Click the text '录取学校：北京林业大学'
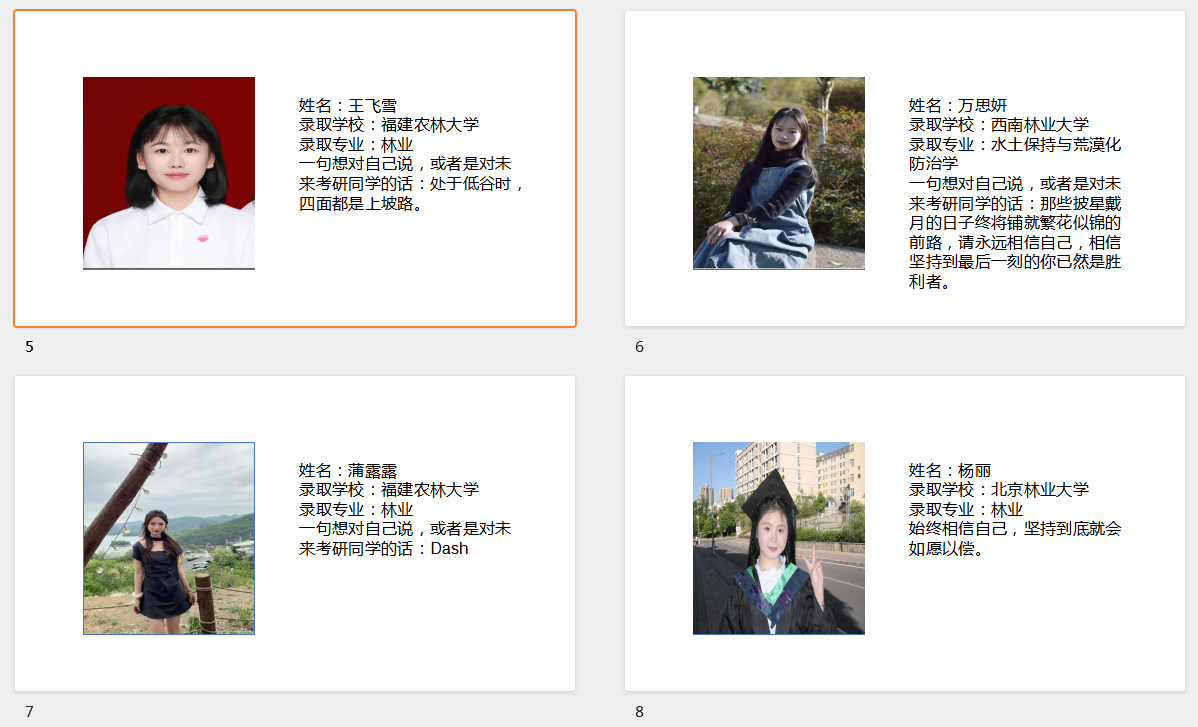 coord(999,490)
